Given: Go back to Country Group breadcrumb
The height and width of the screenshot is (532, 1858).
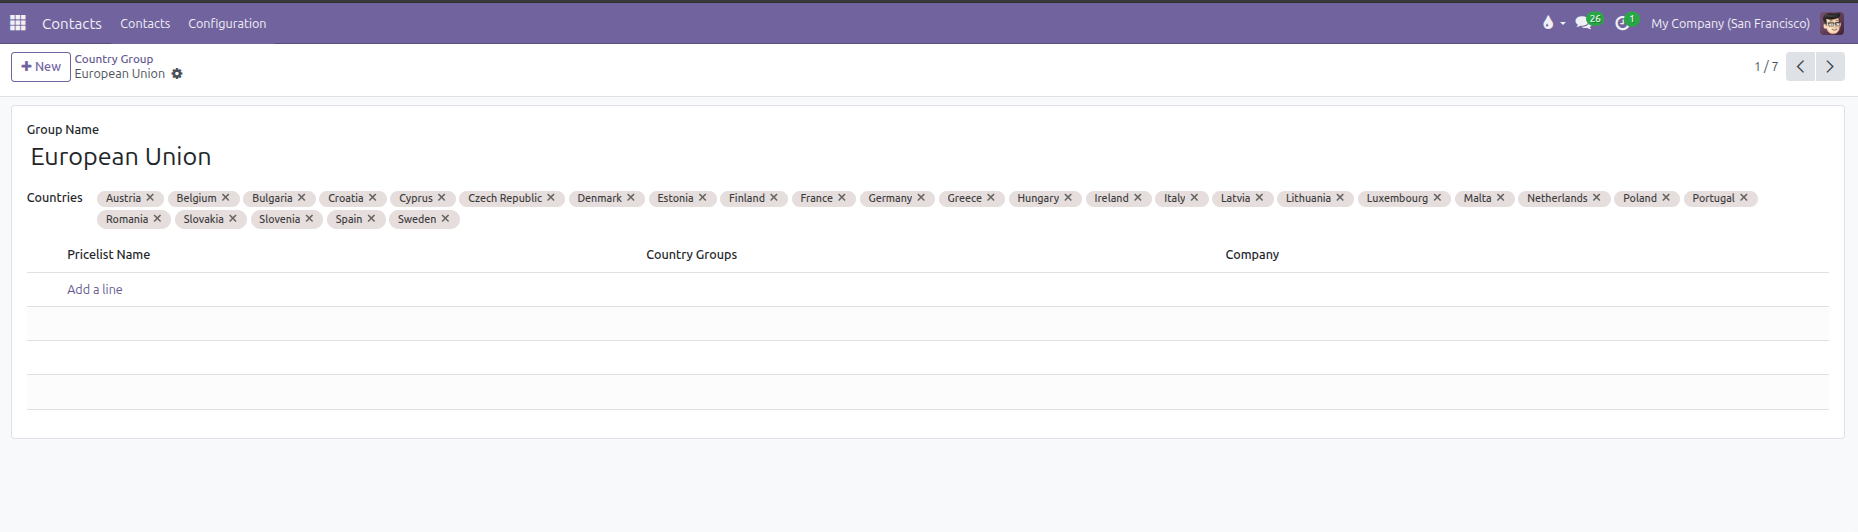Looking at the screenshot, I should pyautogui.click(x=114, y=59).
